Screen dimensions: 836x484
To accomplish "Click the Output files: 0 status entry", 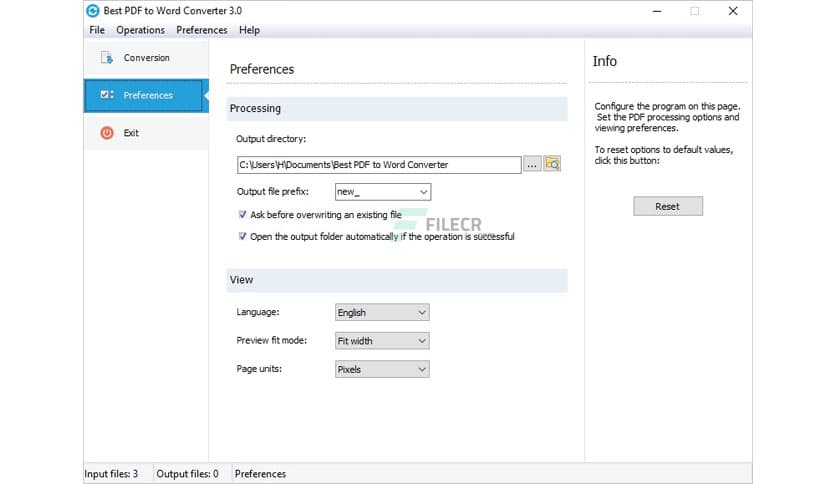I will coord(187,474).
